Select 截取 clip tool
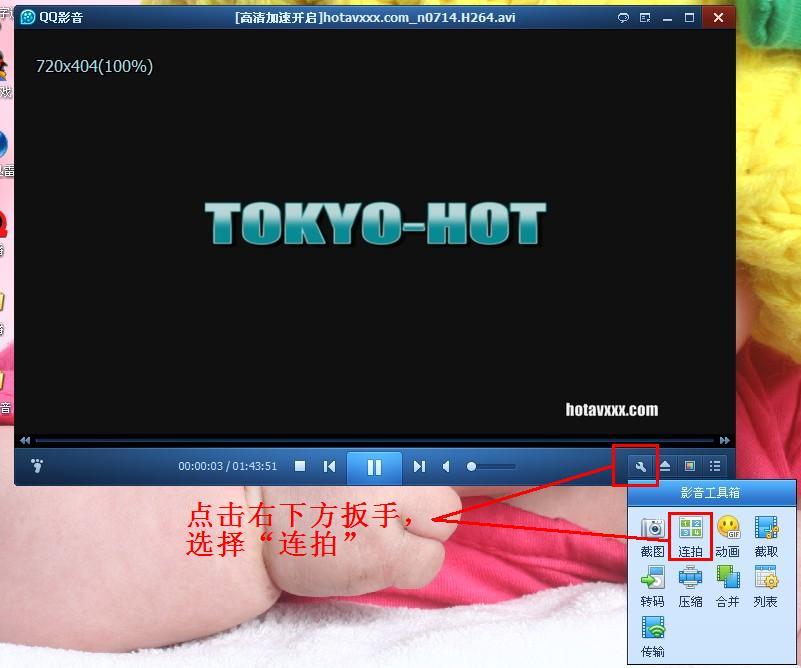Viewport: 801px width, 668px height. pyautogui.click(x=766, y=537)
